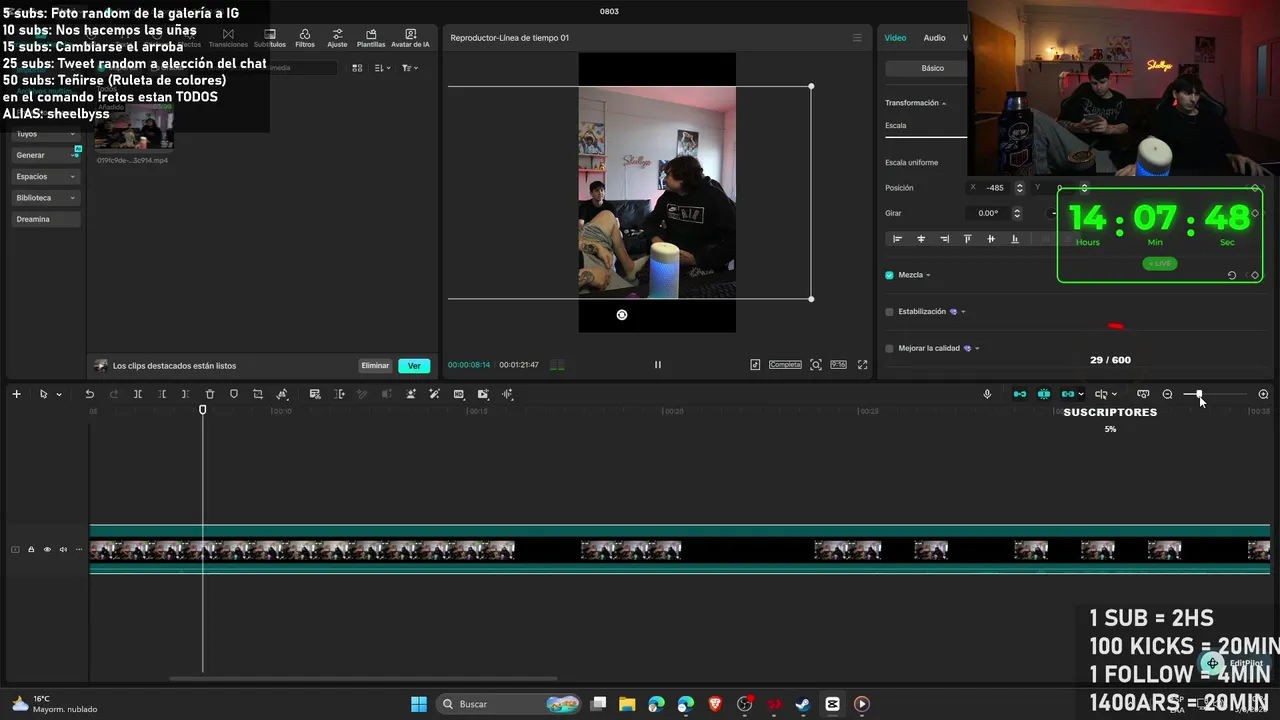Open the Avatar de IA panel
The image size is (1280, 720).
tap(410, 38)
